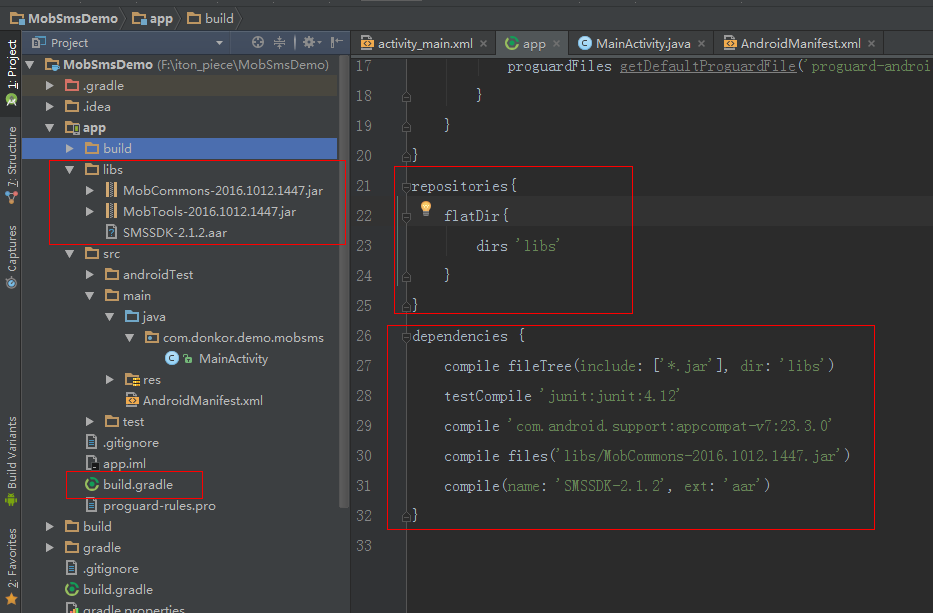Place cursor in dirs 'libs' on line 23
The height and width of the screenshot is (613, 933).
pos(518,246)
